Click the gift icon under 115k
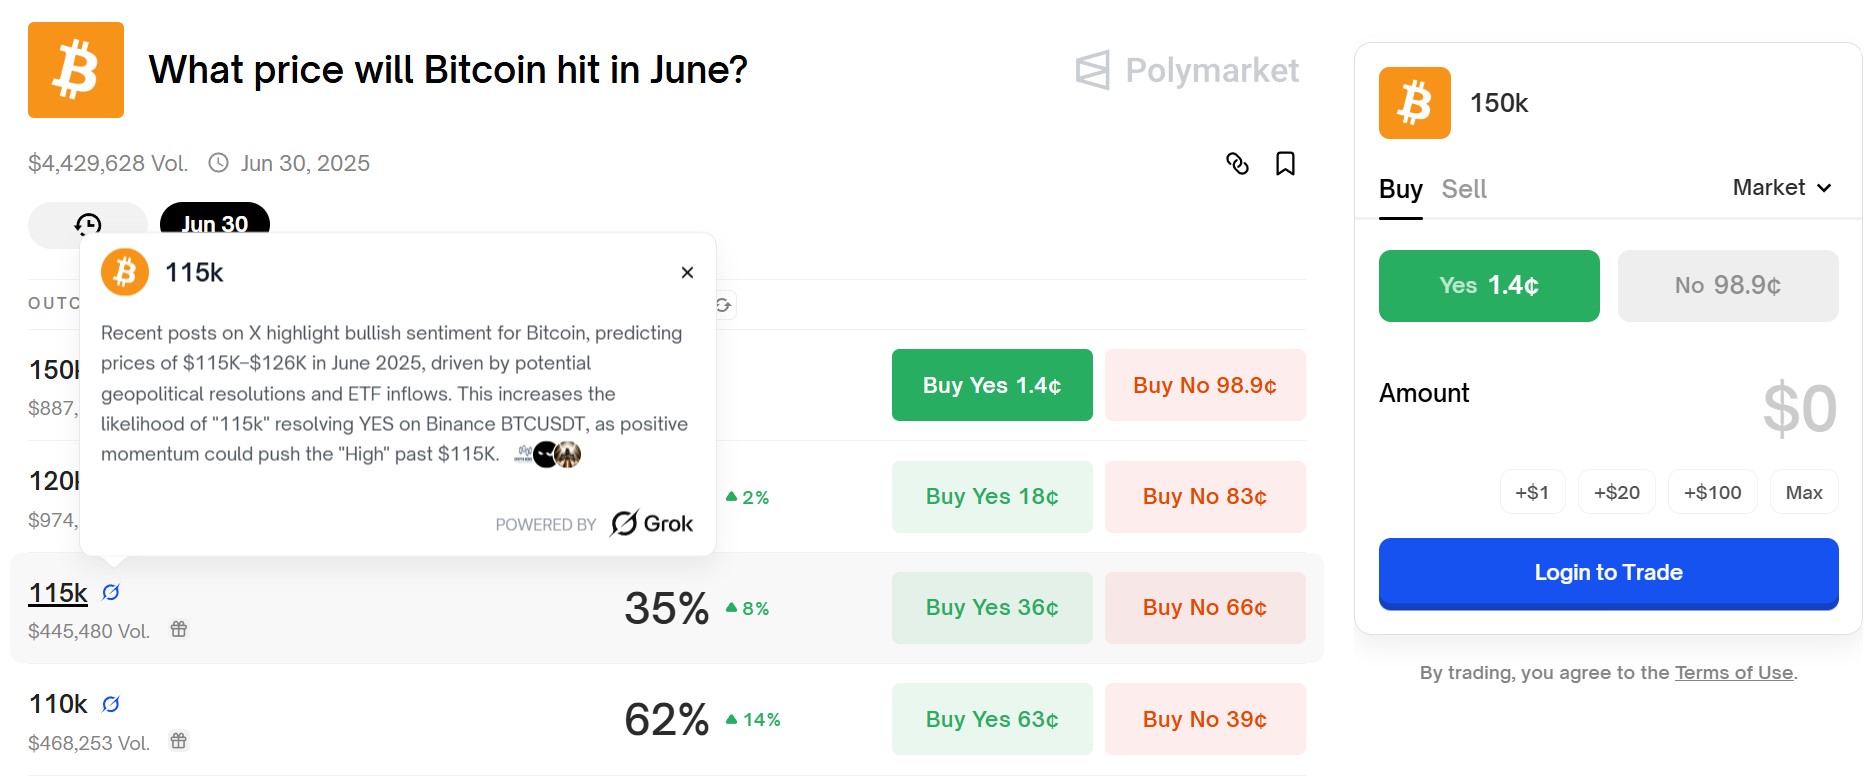This screenshot has height=781, width=1867. pos(179,629)
